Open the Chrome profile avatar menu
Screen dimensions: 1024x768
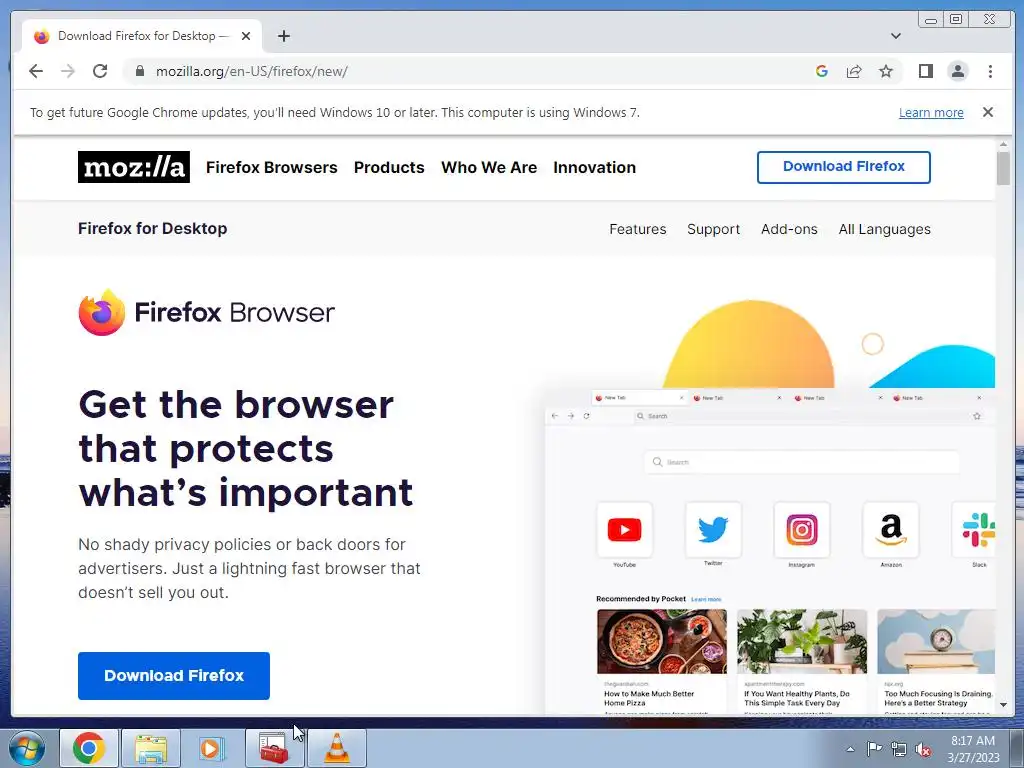(957, 71)
